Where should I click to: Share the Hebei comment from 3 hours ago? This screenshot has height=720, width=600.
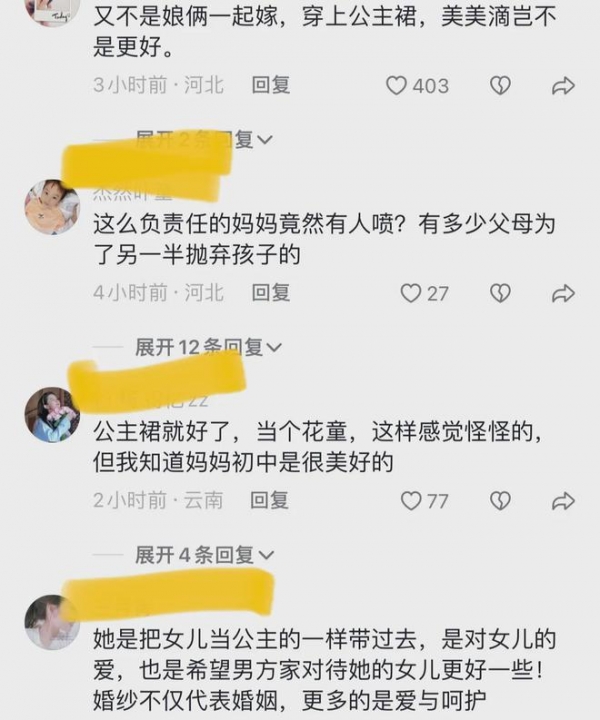point(563,86)
